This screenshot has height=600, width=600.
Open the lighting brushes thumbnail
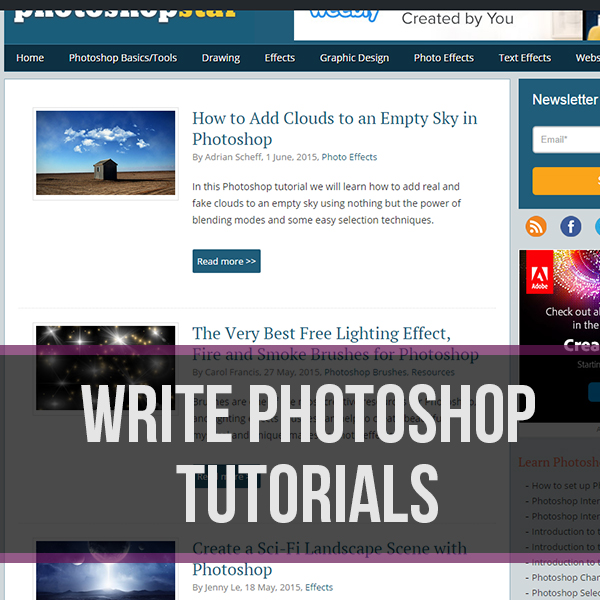pyautogui.click(x=106, y=368)
